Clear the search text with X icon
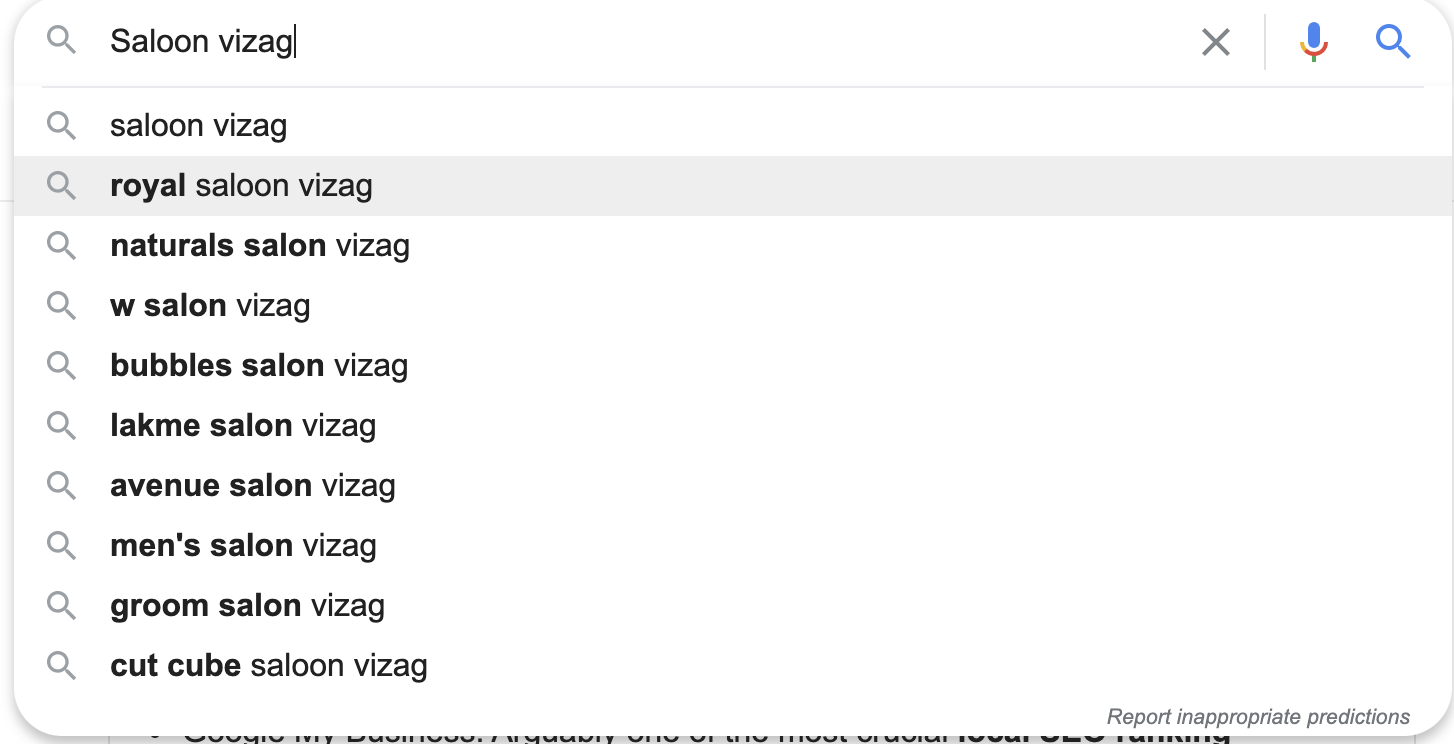This screenshot has height=744, width=1454. tap(1215, 42)
